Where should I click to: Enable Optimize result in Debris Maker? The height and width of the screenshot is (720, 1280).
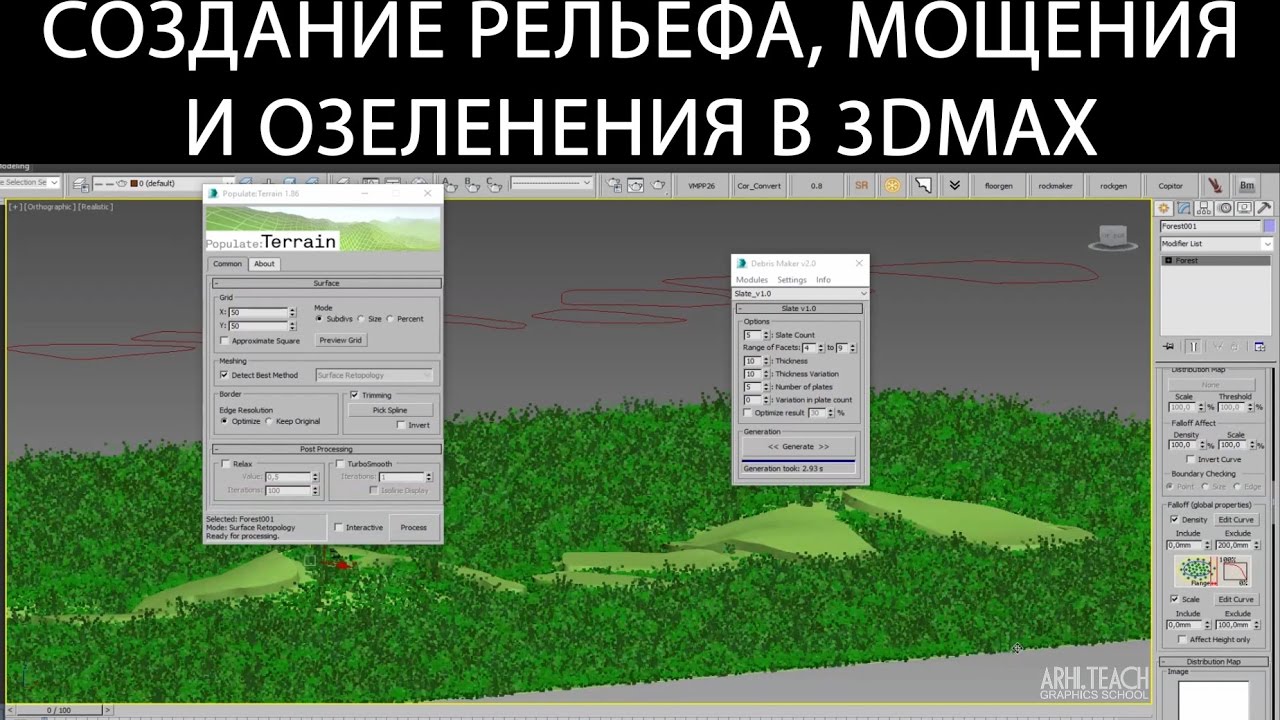(x=748, y=412)
